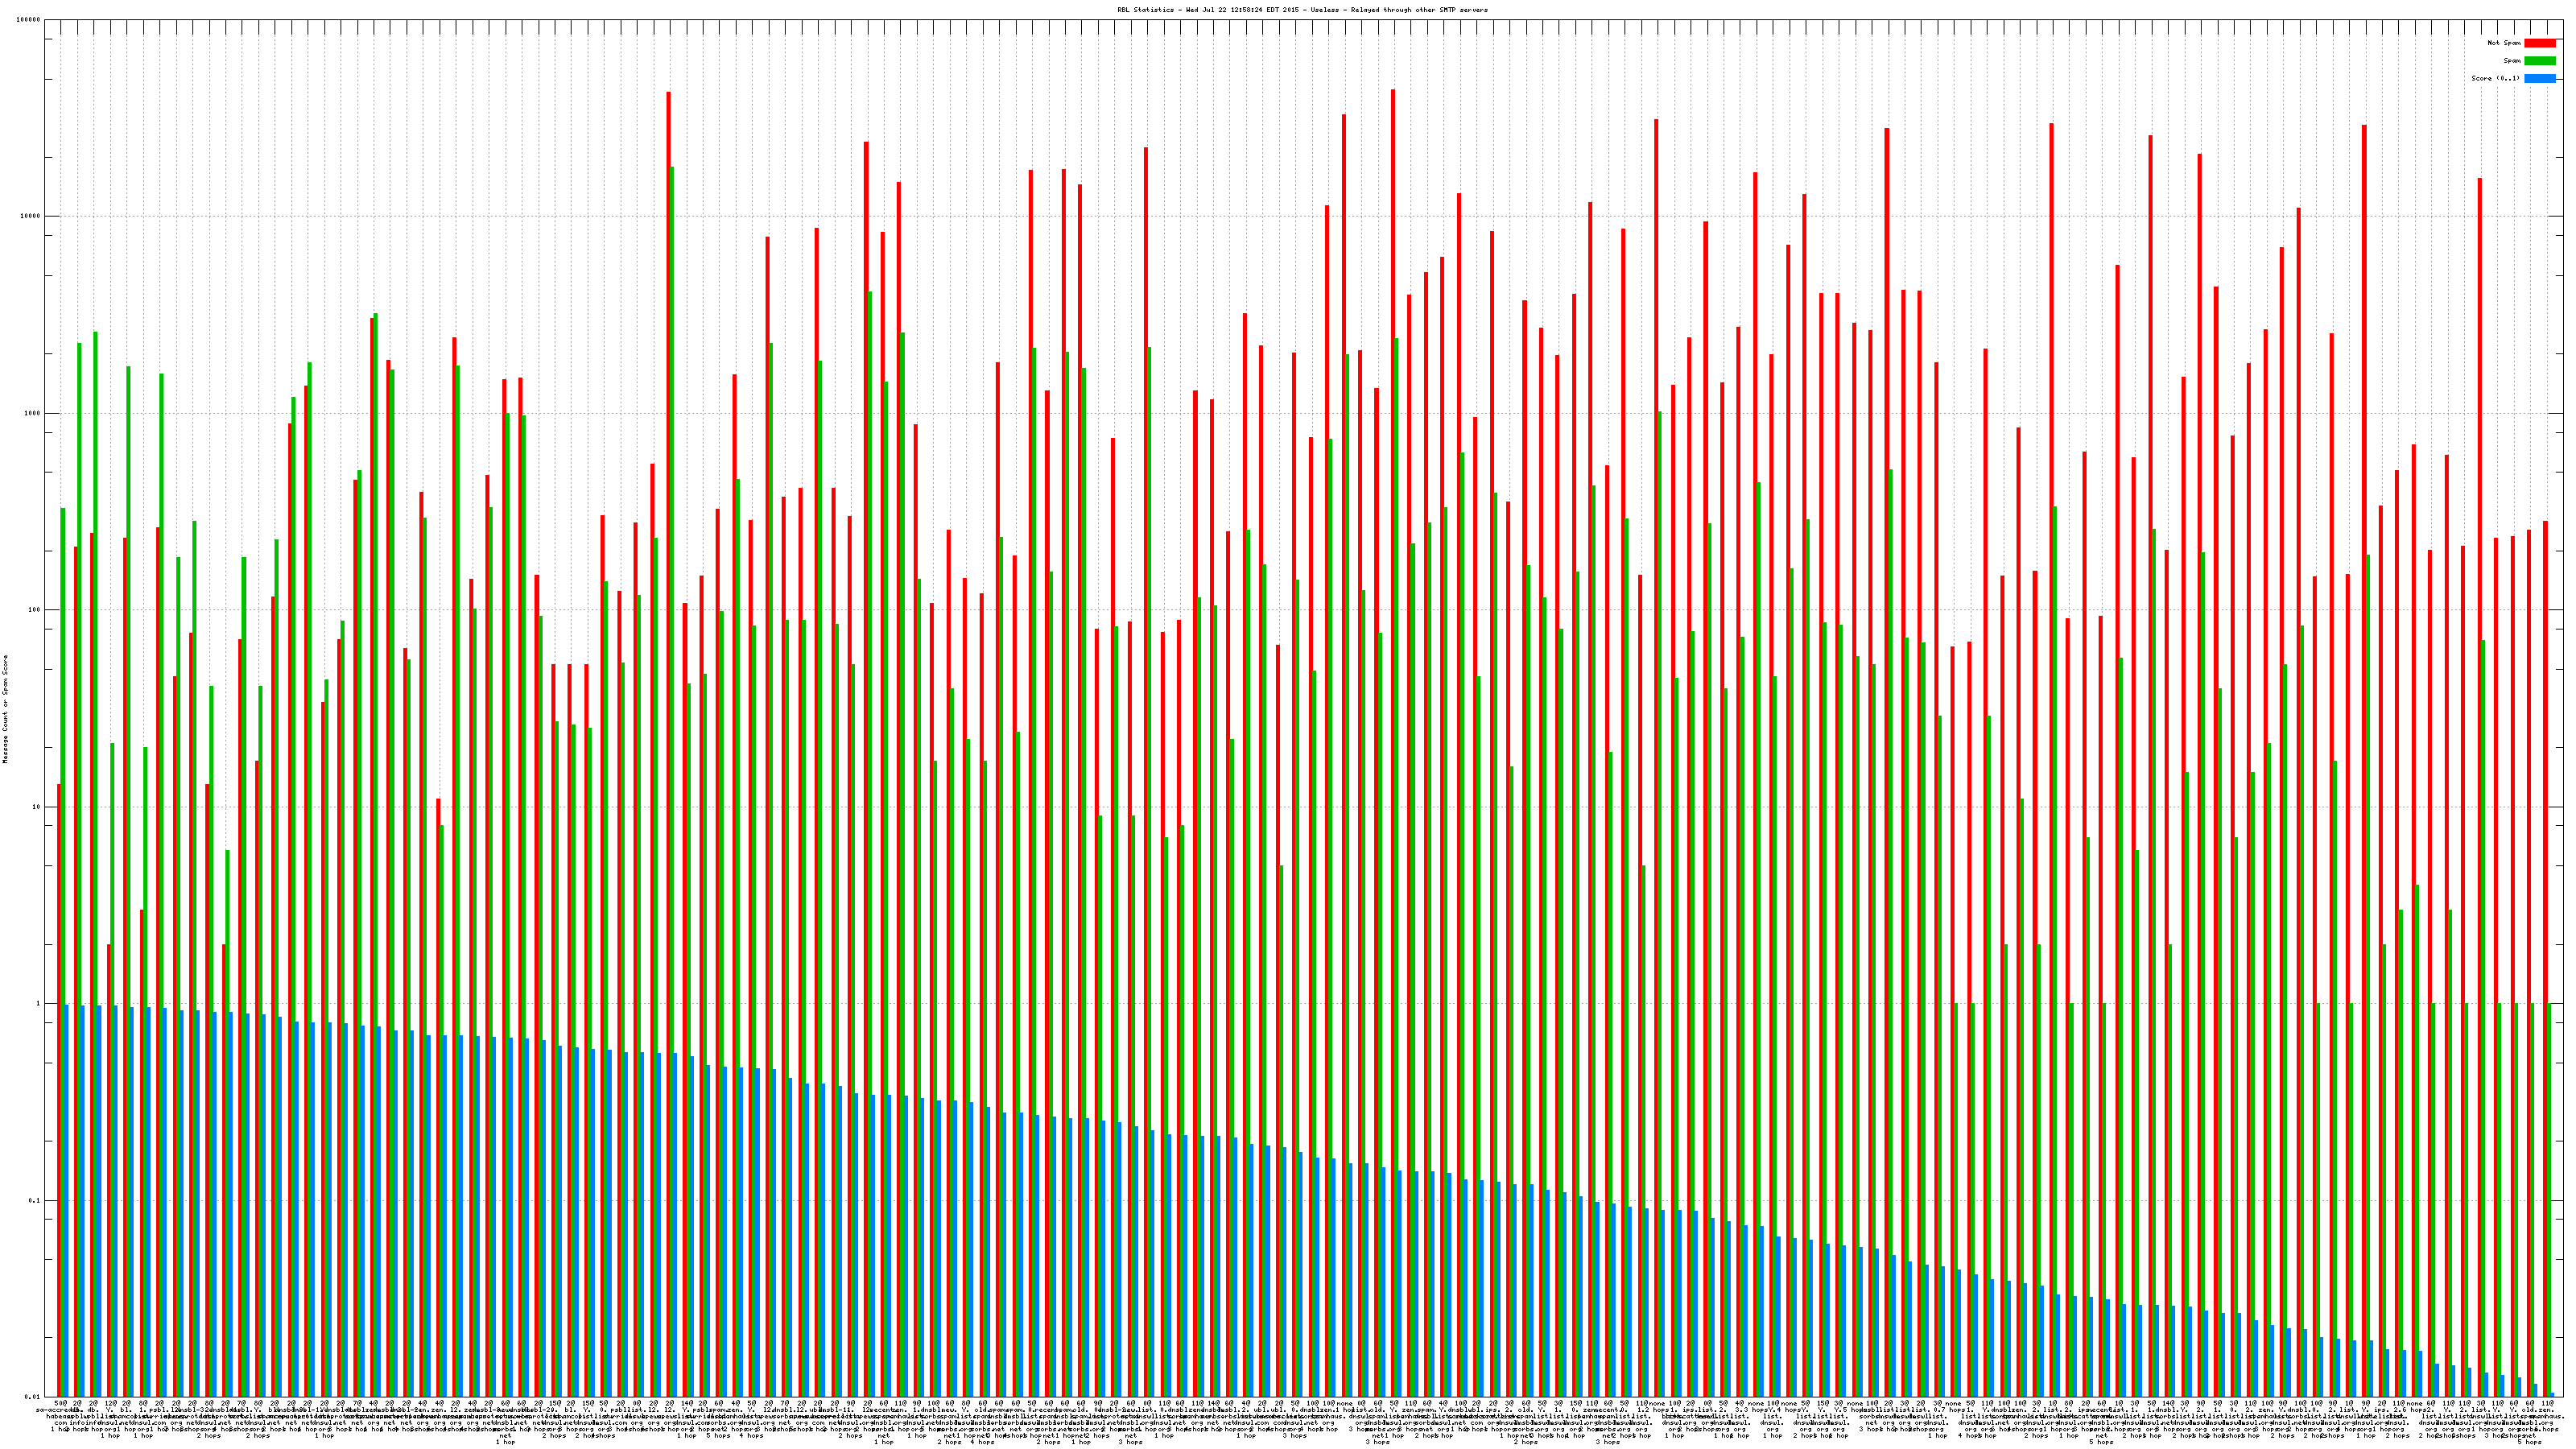Click the first '50@' x-axis label
Screen dimensions: 2576x1449
click(x=60, y=1404)
